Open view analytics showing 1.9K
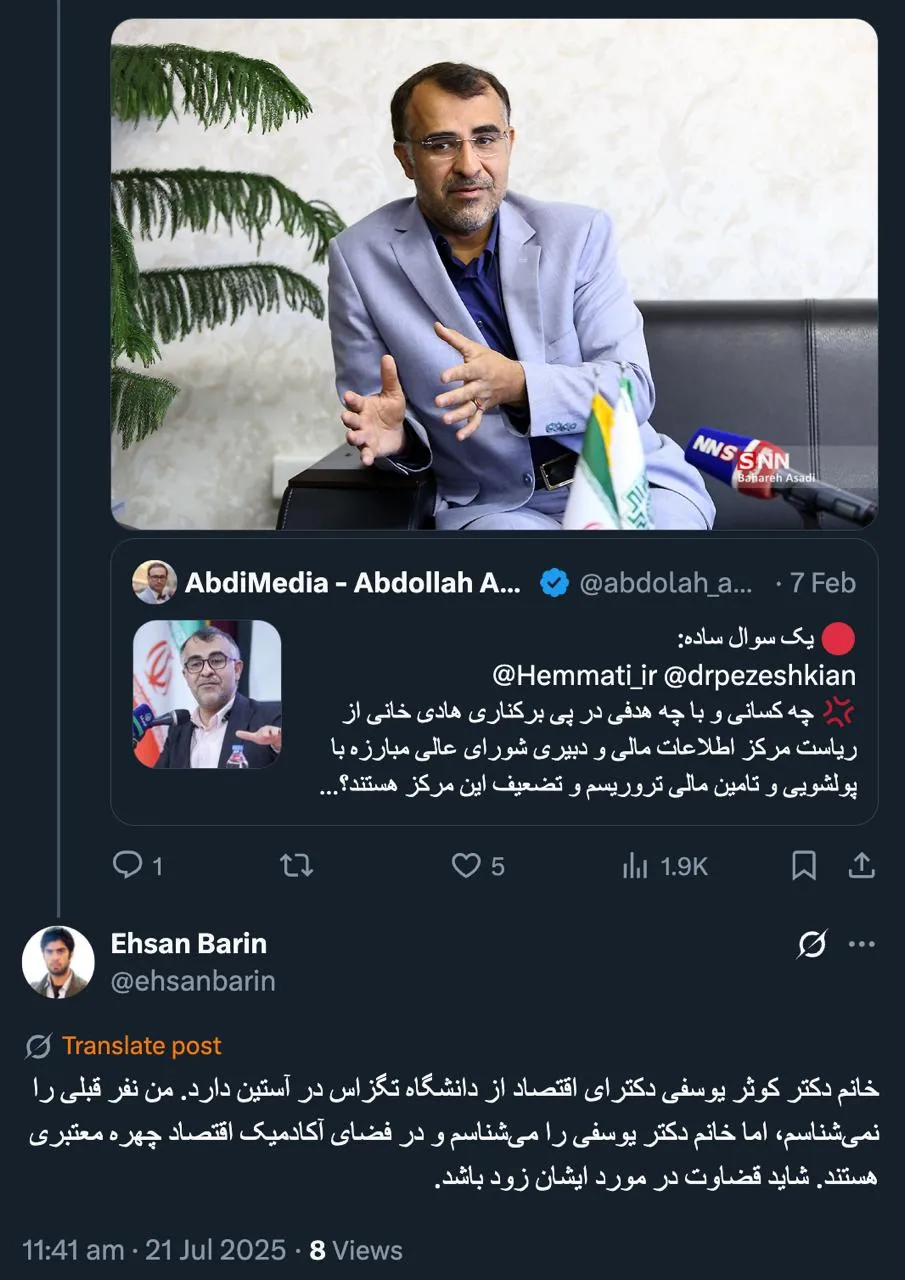This screenshot has width=905, height=1280. (664, 866)
